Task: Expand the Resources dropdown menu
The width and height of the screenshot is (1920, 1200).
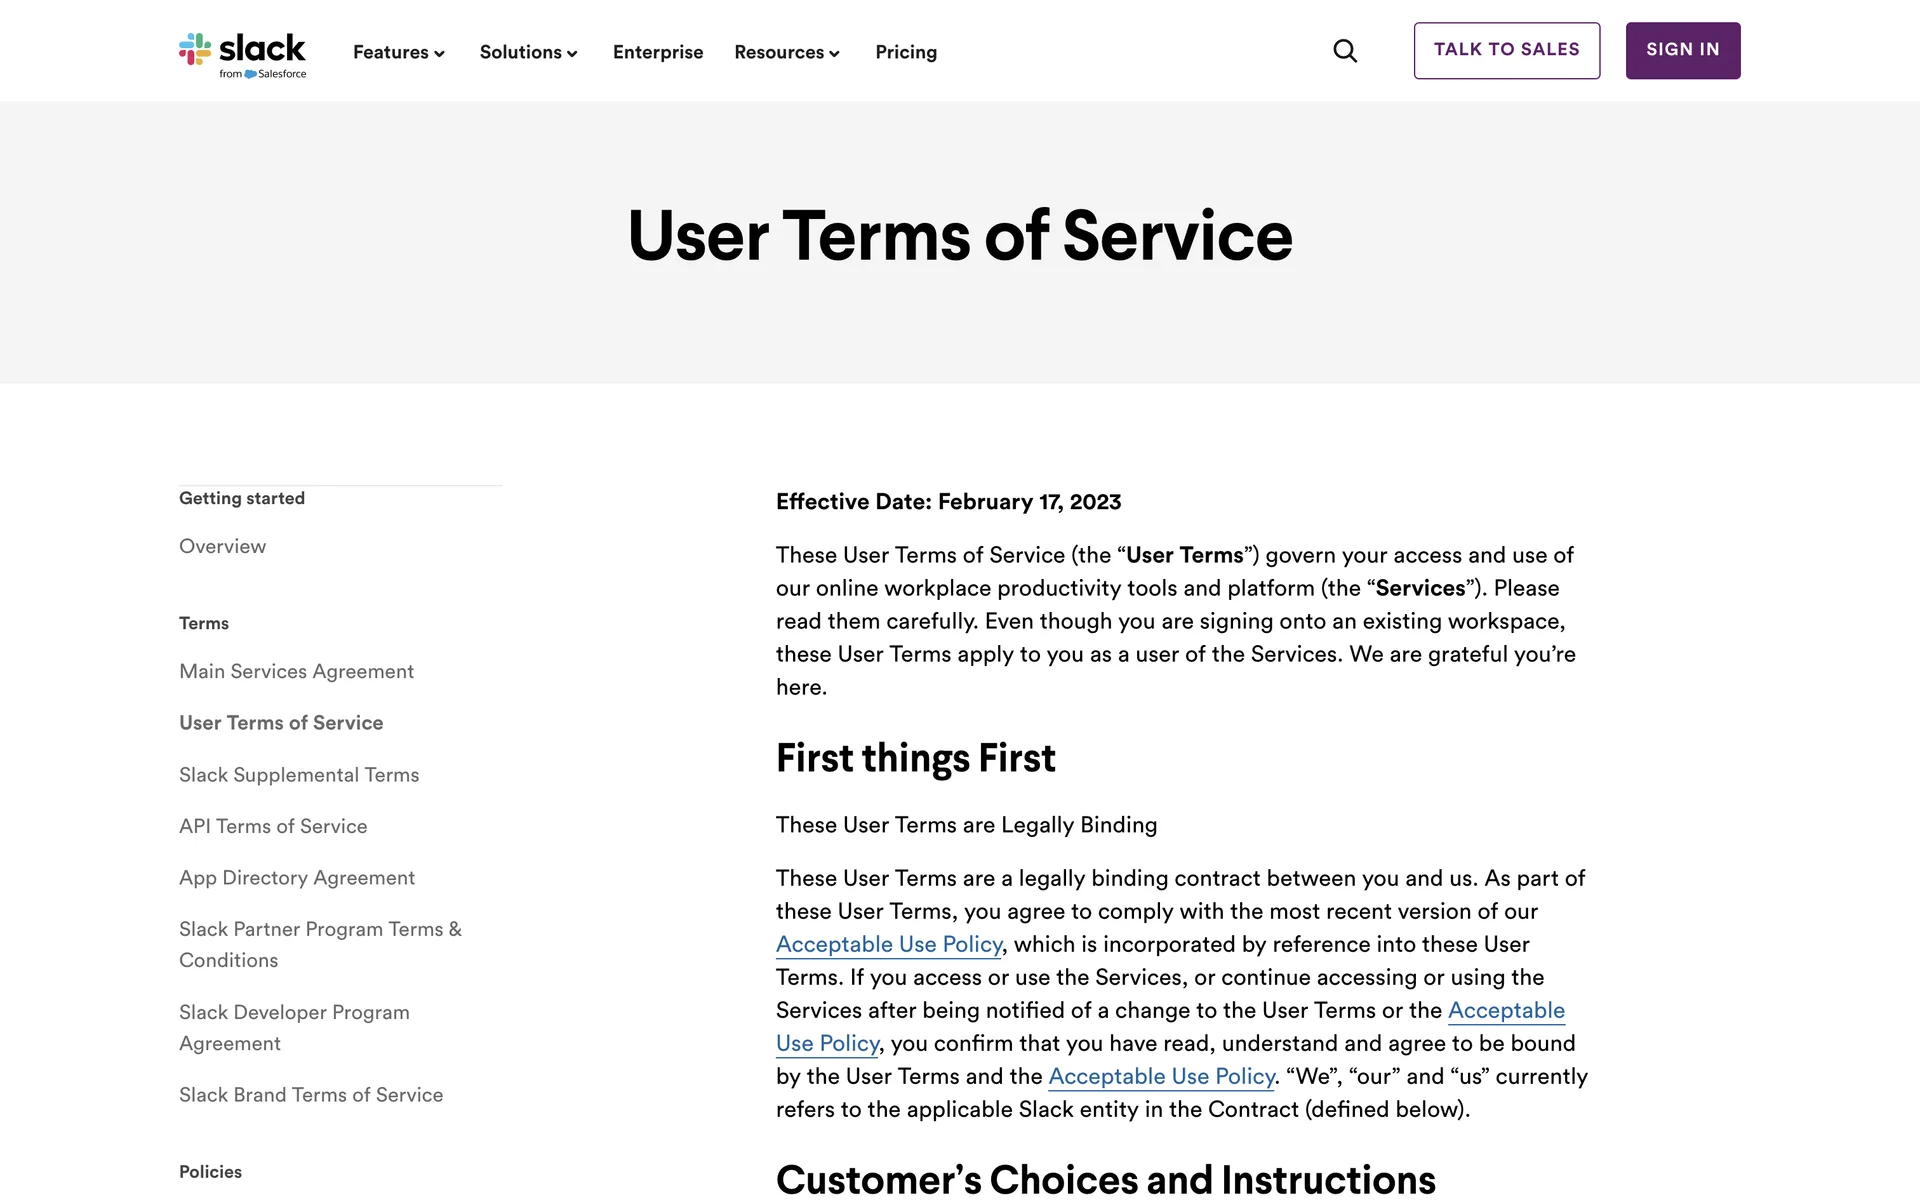Action: (786, 52)
